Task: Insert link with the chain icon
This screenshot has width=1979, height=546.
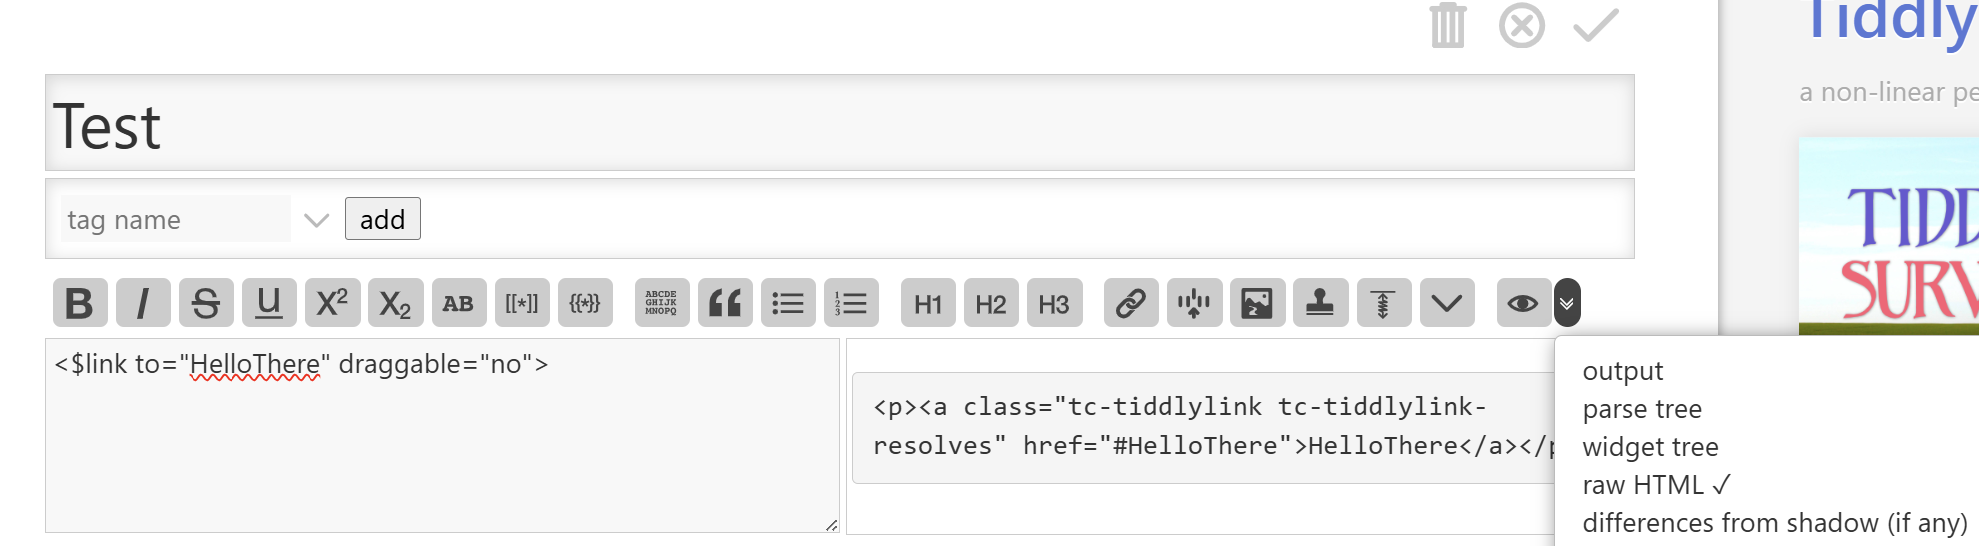Action: 1131,303
